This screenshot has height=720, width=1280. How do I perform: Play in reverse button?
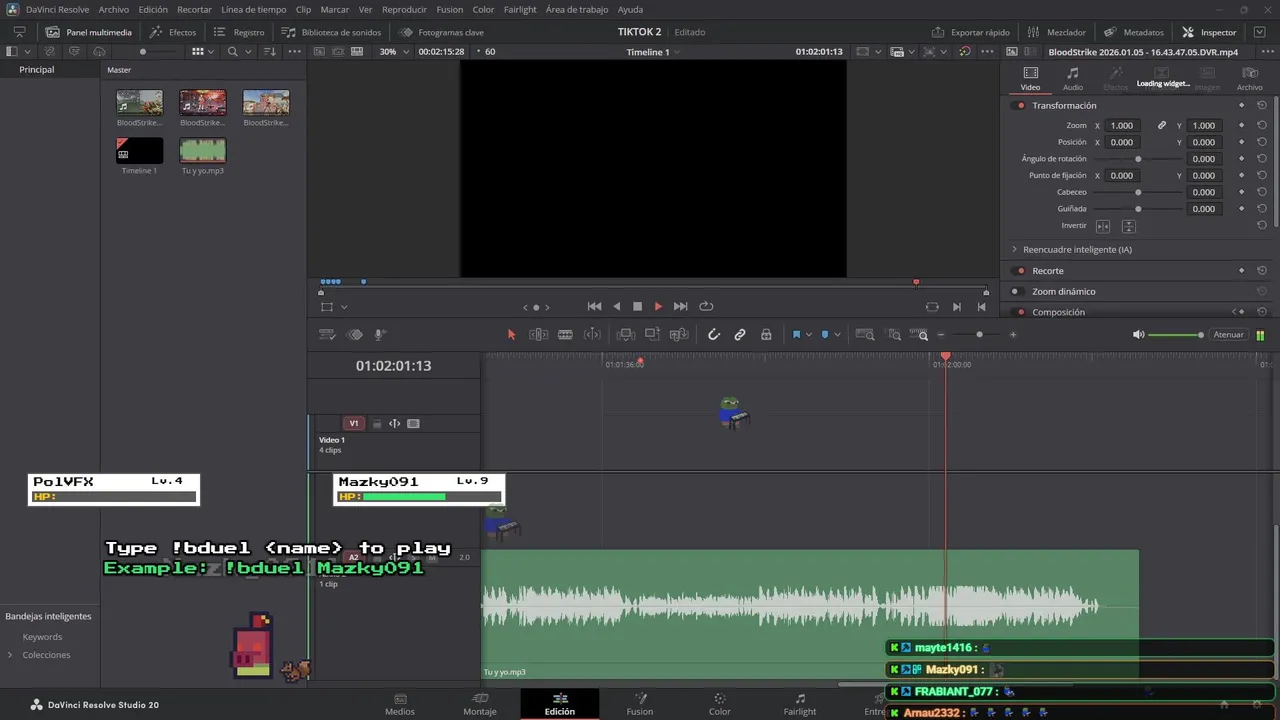pyautogui.click(x=616, y=307)
